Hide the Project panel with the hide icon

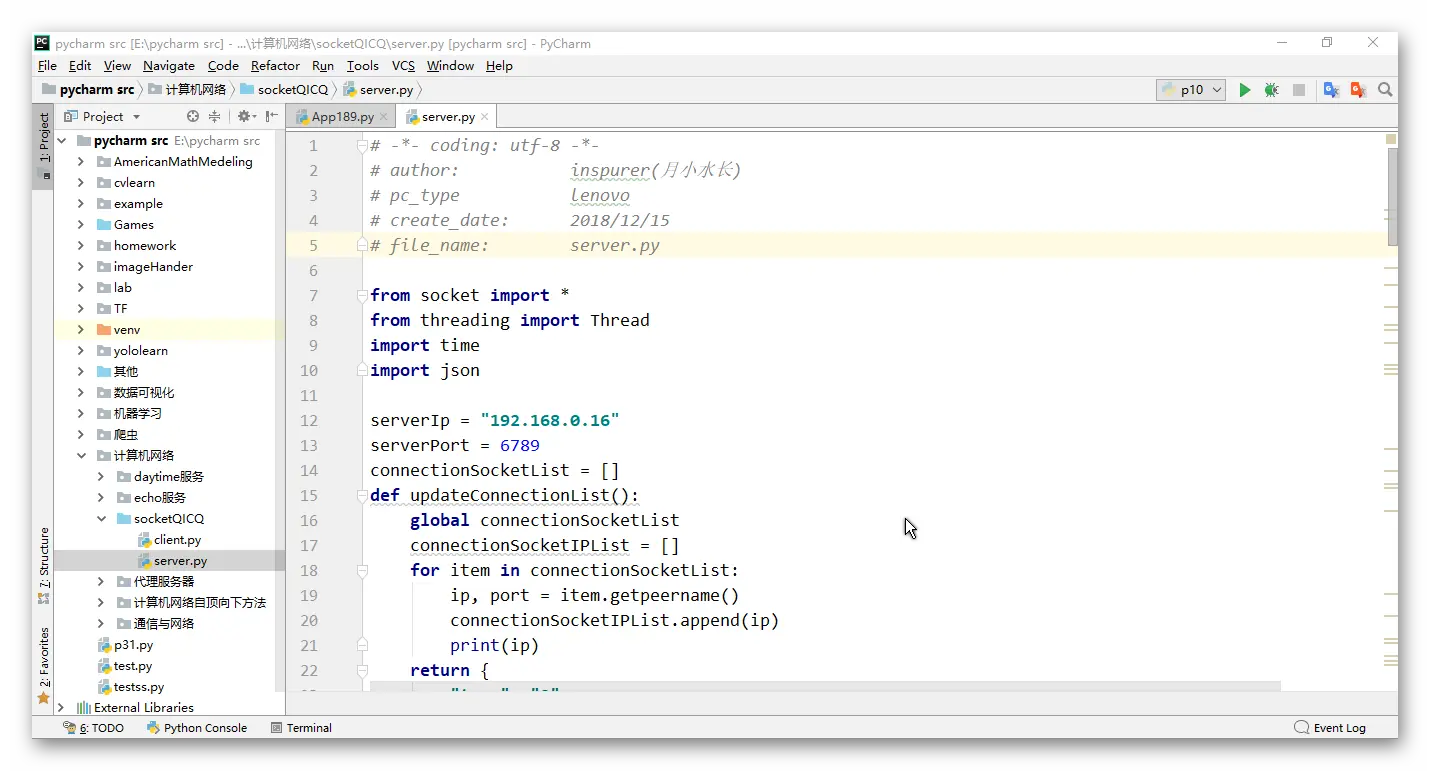point(272,117)
